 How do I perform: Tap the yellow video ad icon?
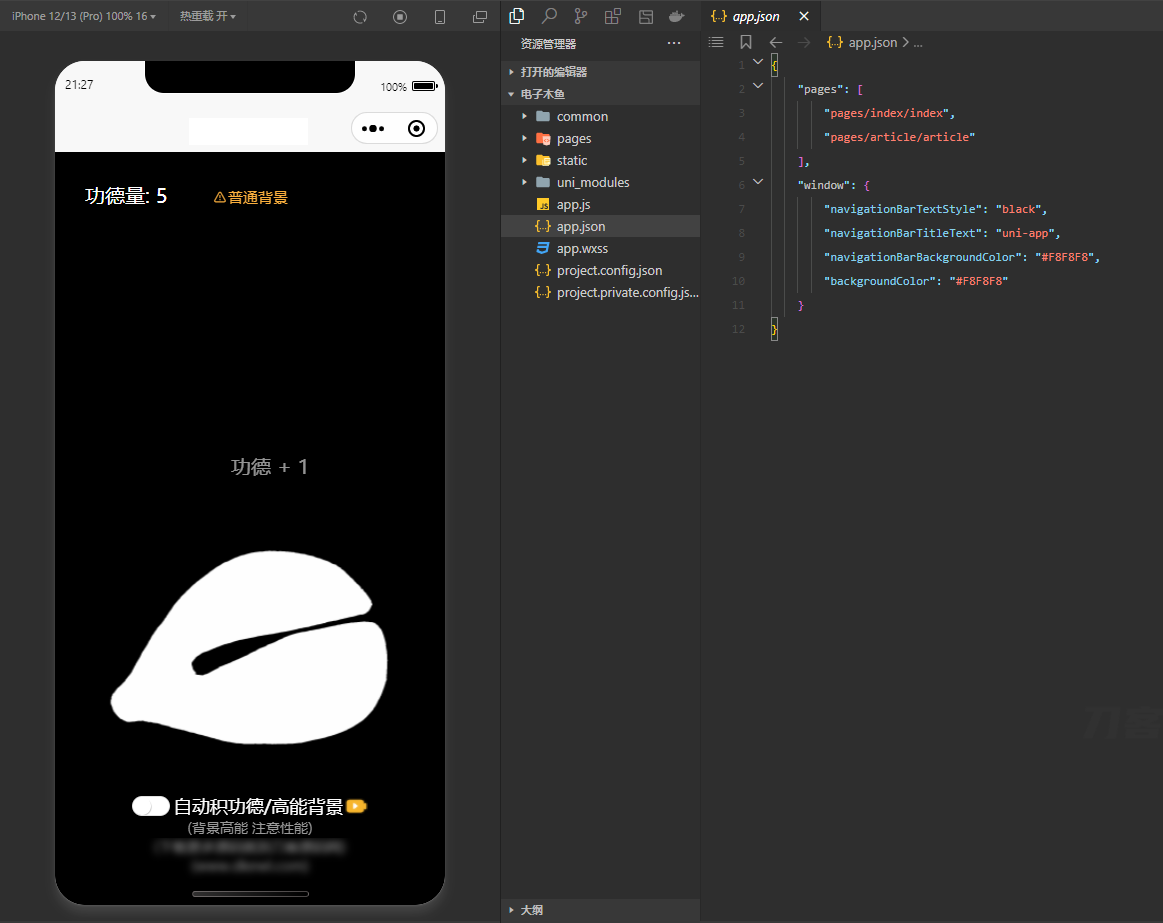click(x=356, y=807)
